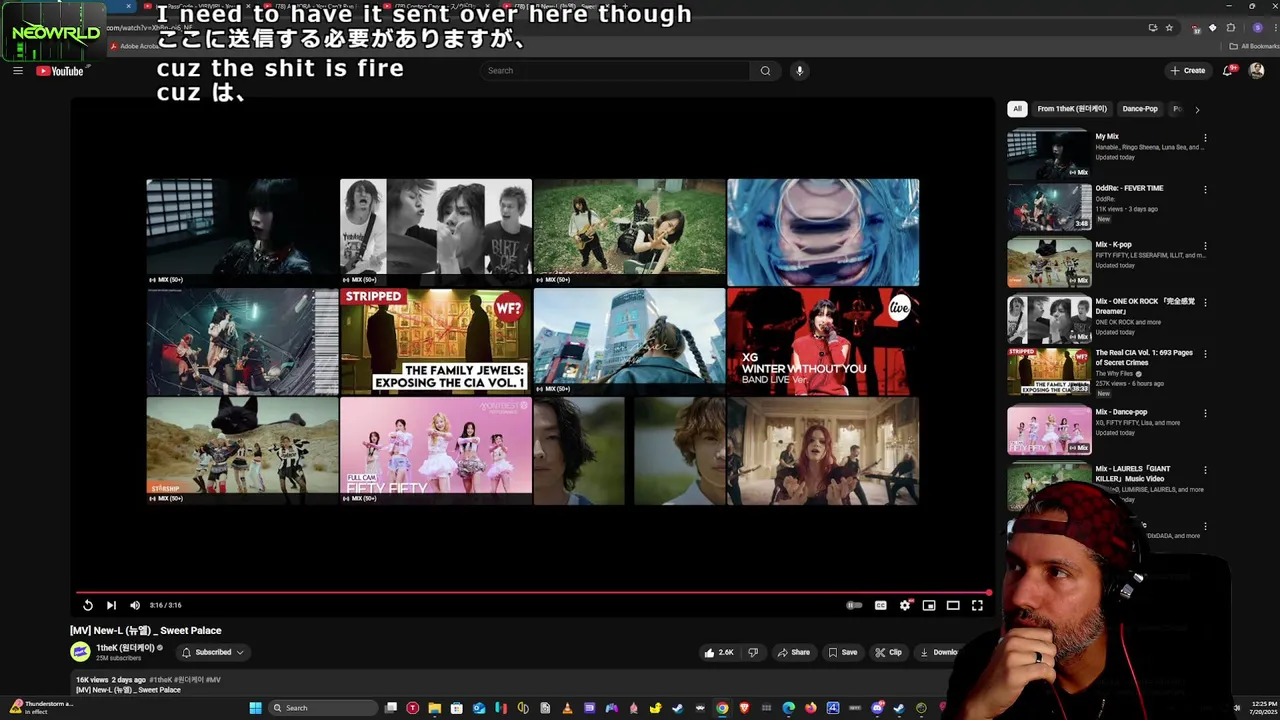Select the Dance-Pop filter chip
Screen dimensions: 1280x720
[1140, 109]
